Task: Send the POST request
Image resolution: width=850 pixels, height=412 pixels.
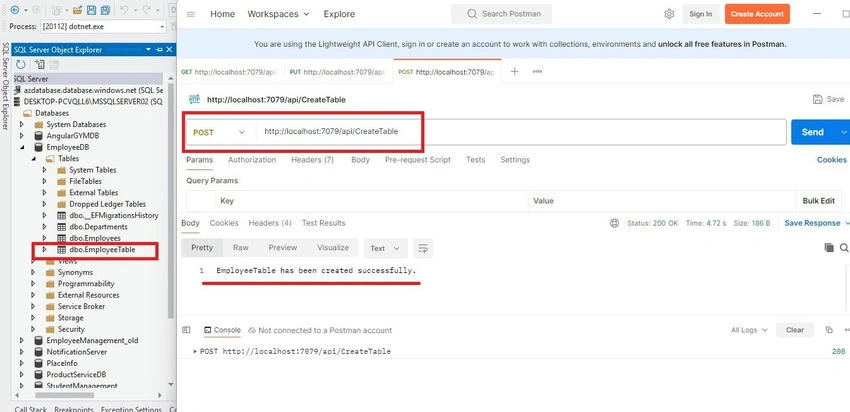Action: [813, 132]
